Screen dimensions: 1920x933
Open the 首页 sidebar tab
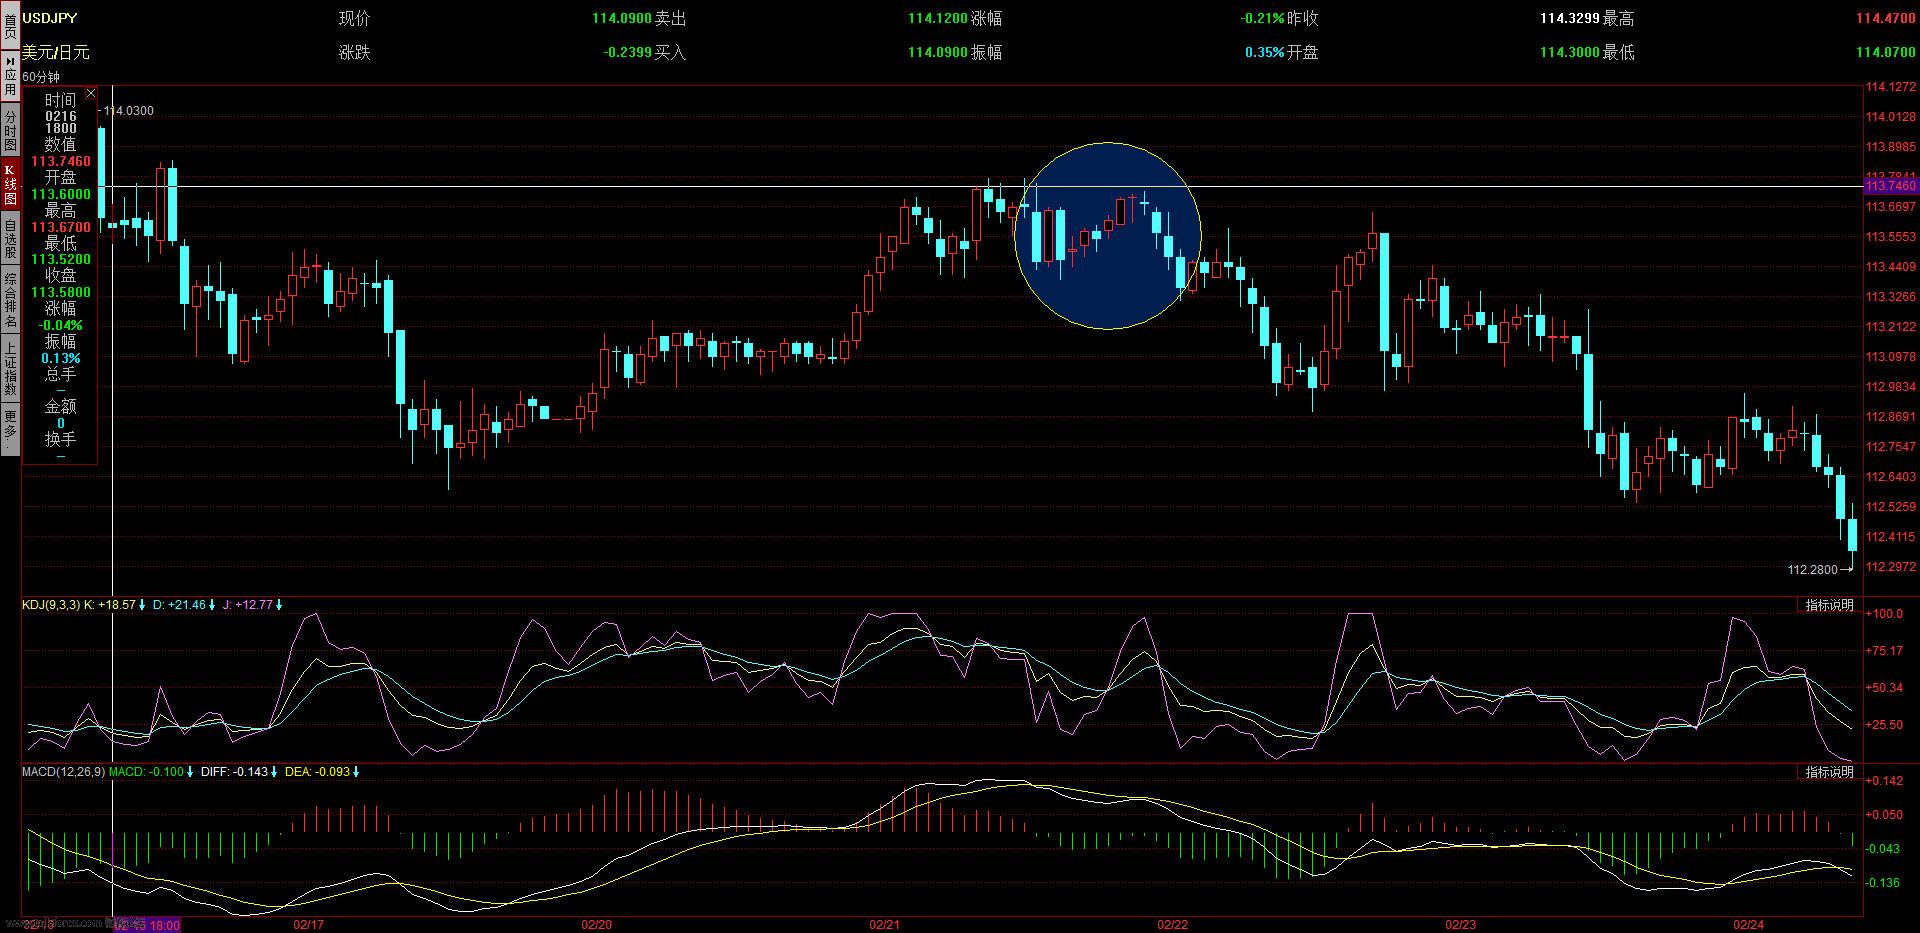[x=9, y=24]
